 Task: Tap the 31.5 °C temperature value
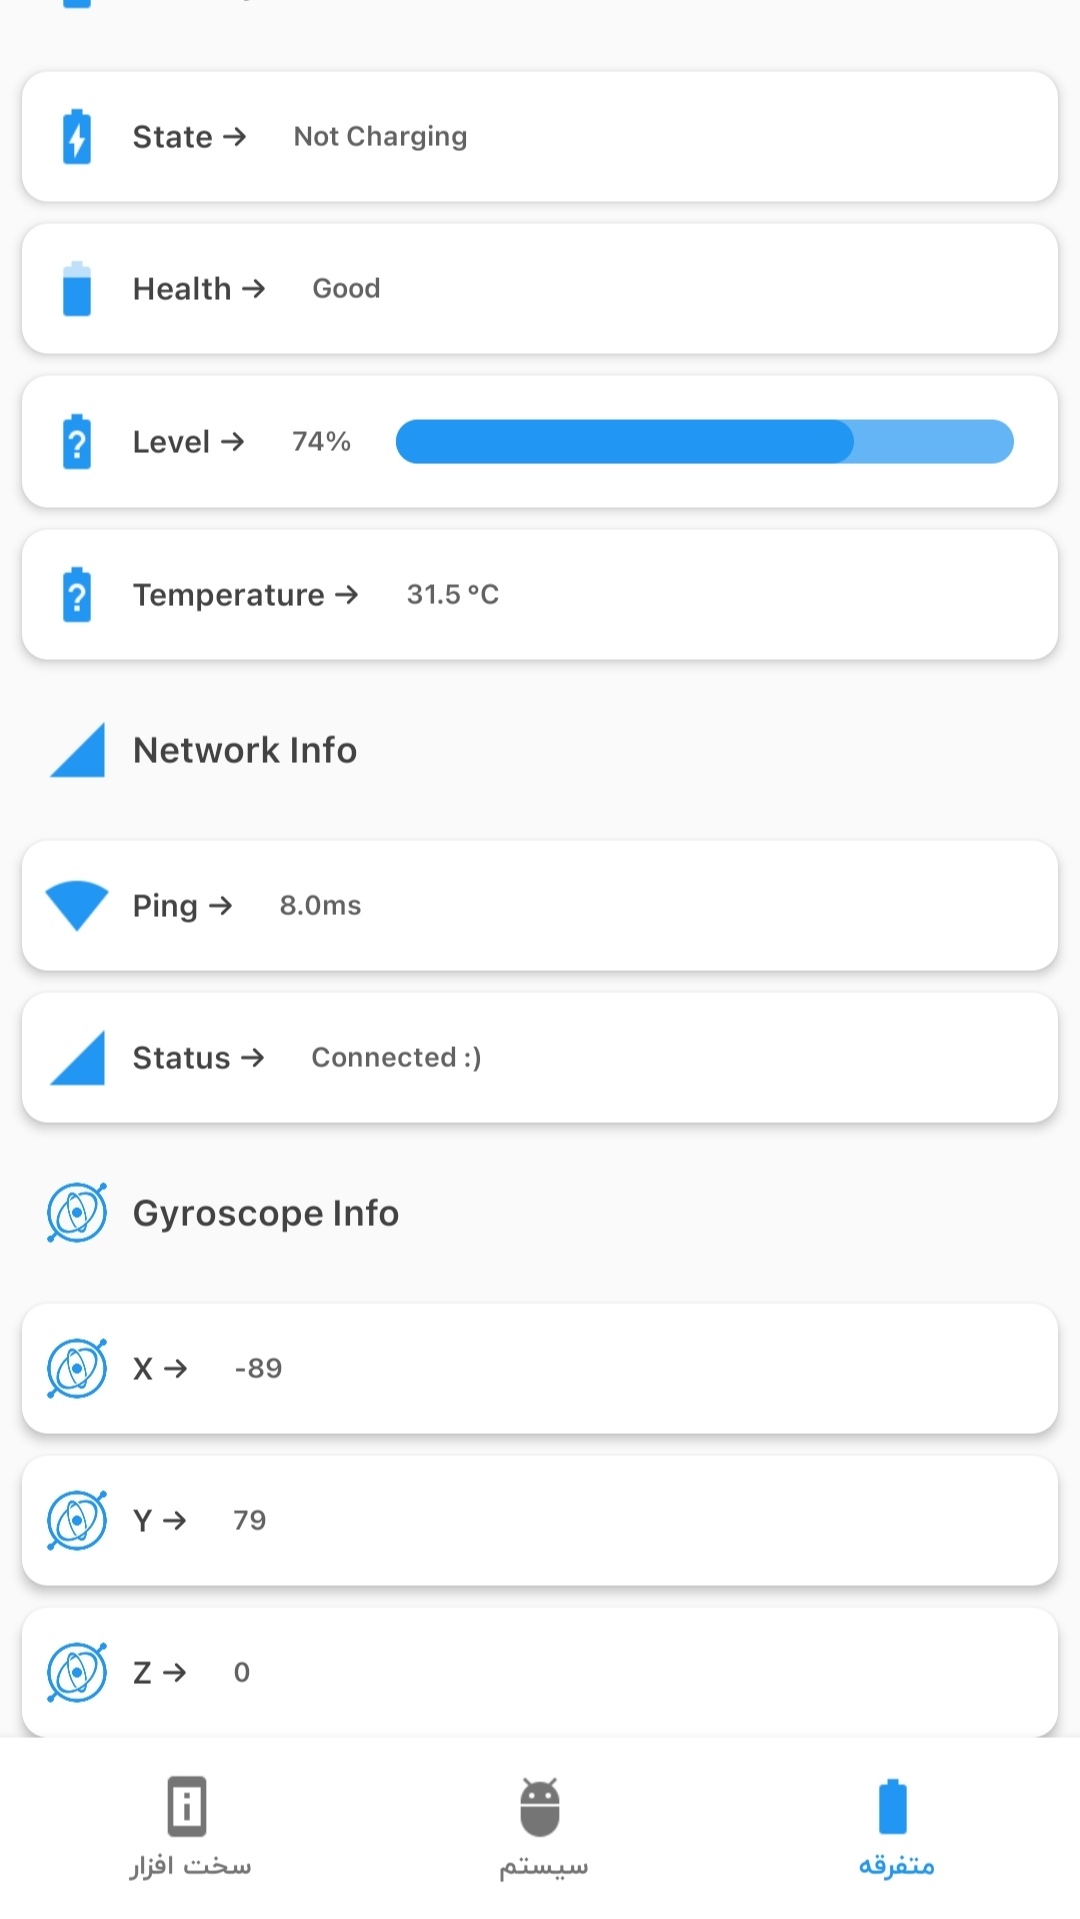click(x=452, y=595)
